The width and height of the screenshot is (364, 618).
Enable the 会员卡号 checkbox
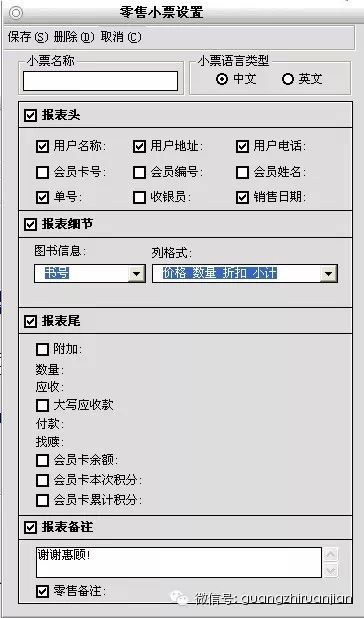click(x=42, y=172)
